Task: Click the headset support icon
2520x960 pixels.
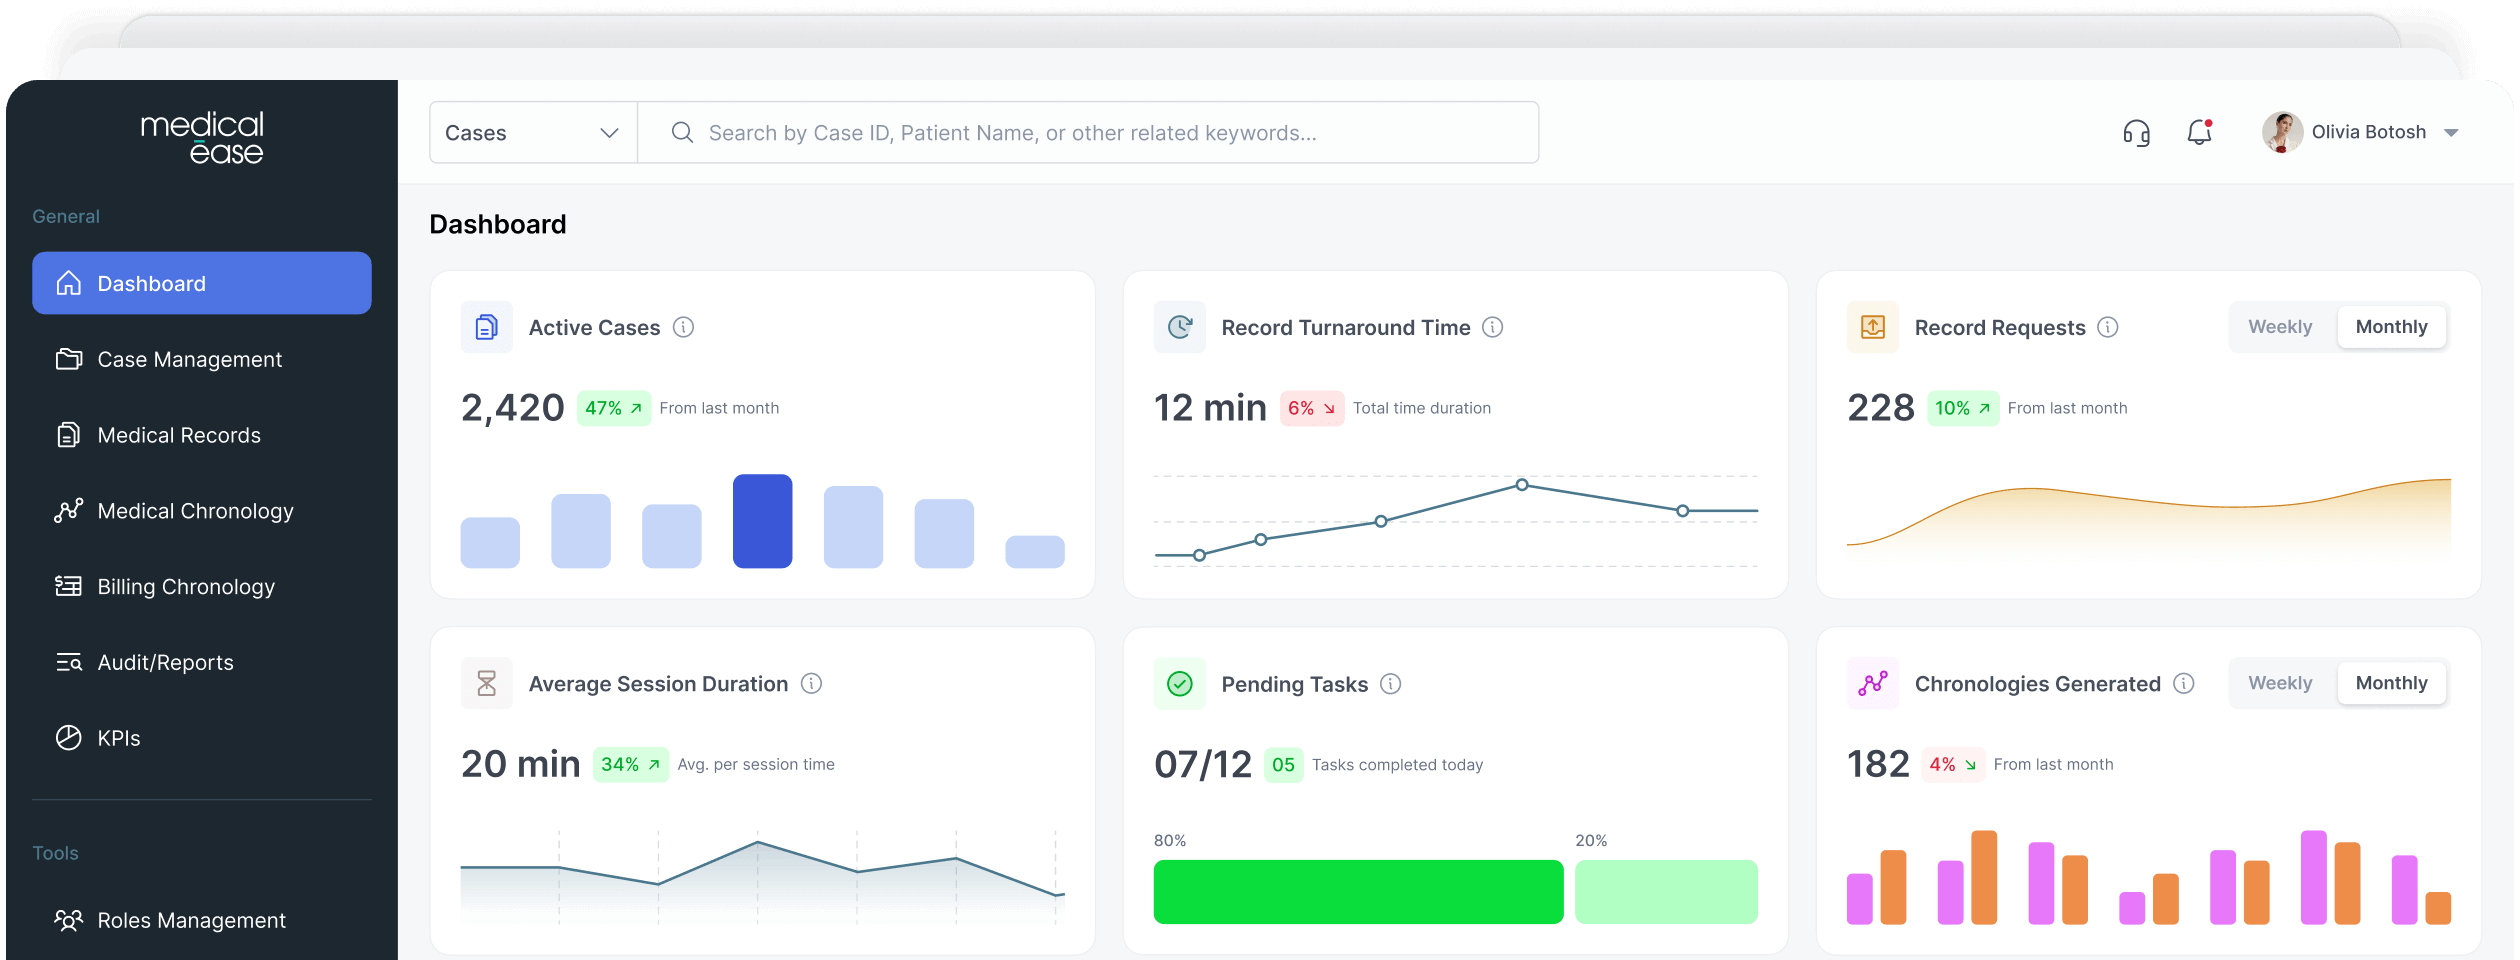Action: click(x=2136, y=133)
